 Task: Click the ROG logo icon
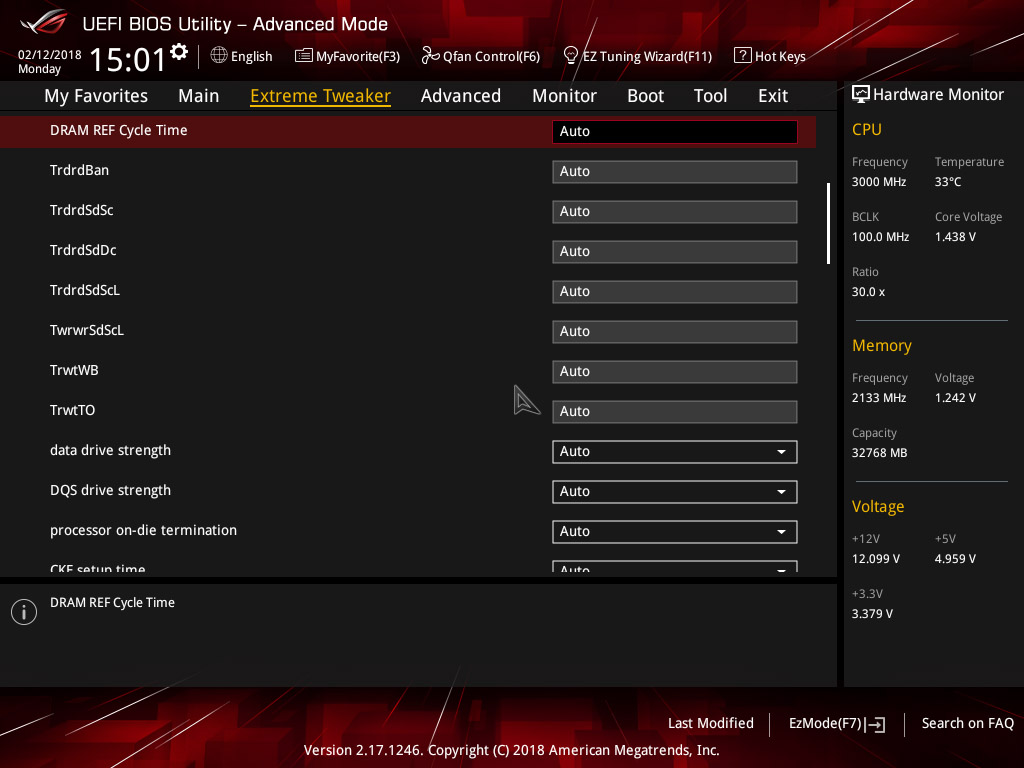[44, 22]
